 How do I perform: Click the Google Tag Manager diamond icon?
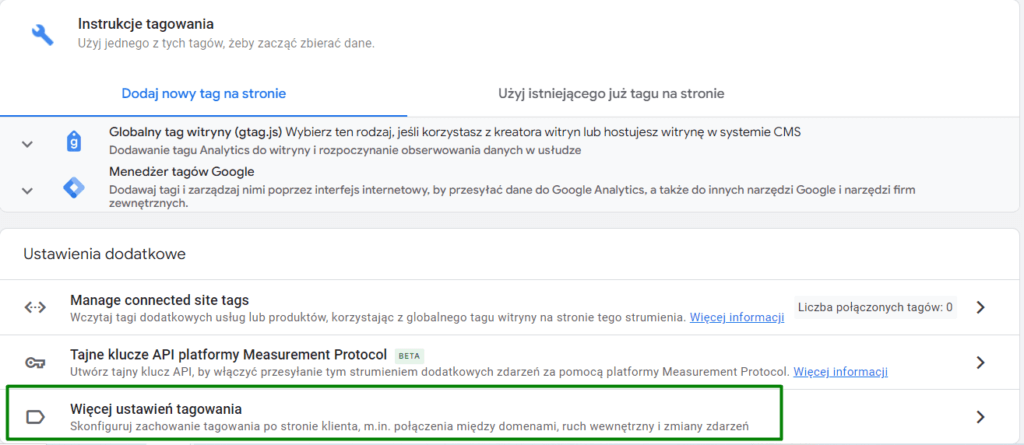73,187
